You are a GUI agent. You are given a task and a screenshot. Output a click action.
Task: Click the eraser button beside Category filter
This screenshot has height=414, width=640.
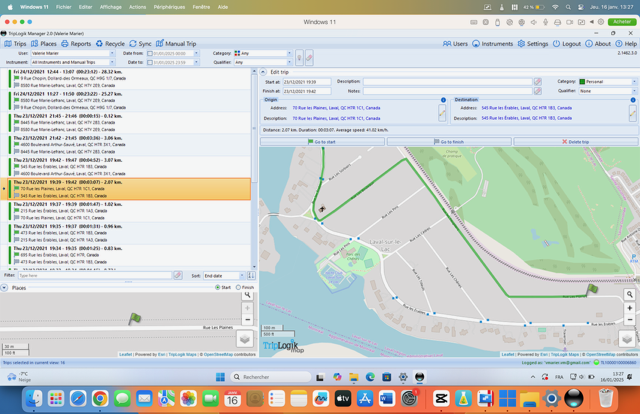(x=309, y=58)
